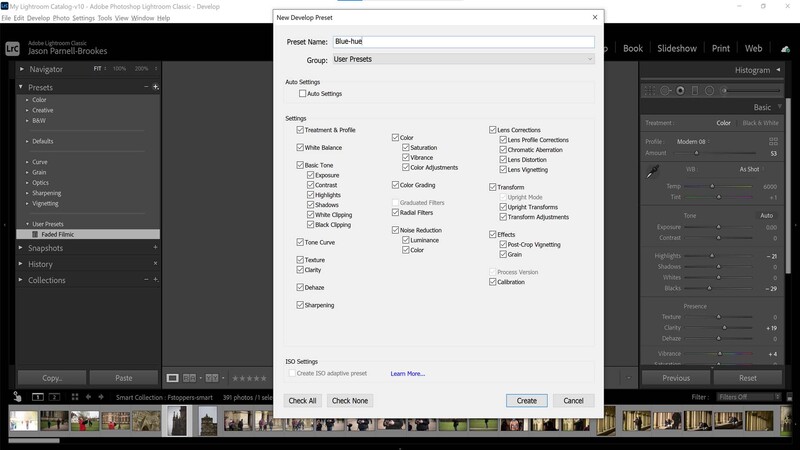The width and height of the screenshot is (800, 450).
Task: Enable the Auto Settings checkbox
Action: [303, 93]
